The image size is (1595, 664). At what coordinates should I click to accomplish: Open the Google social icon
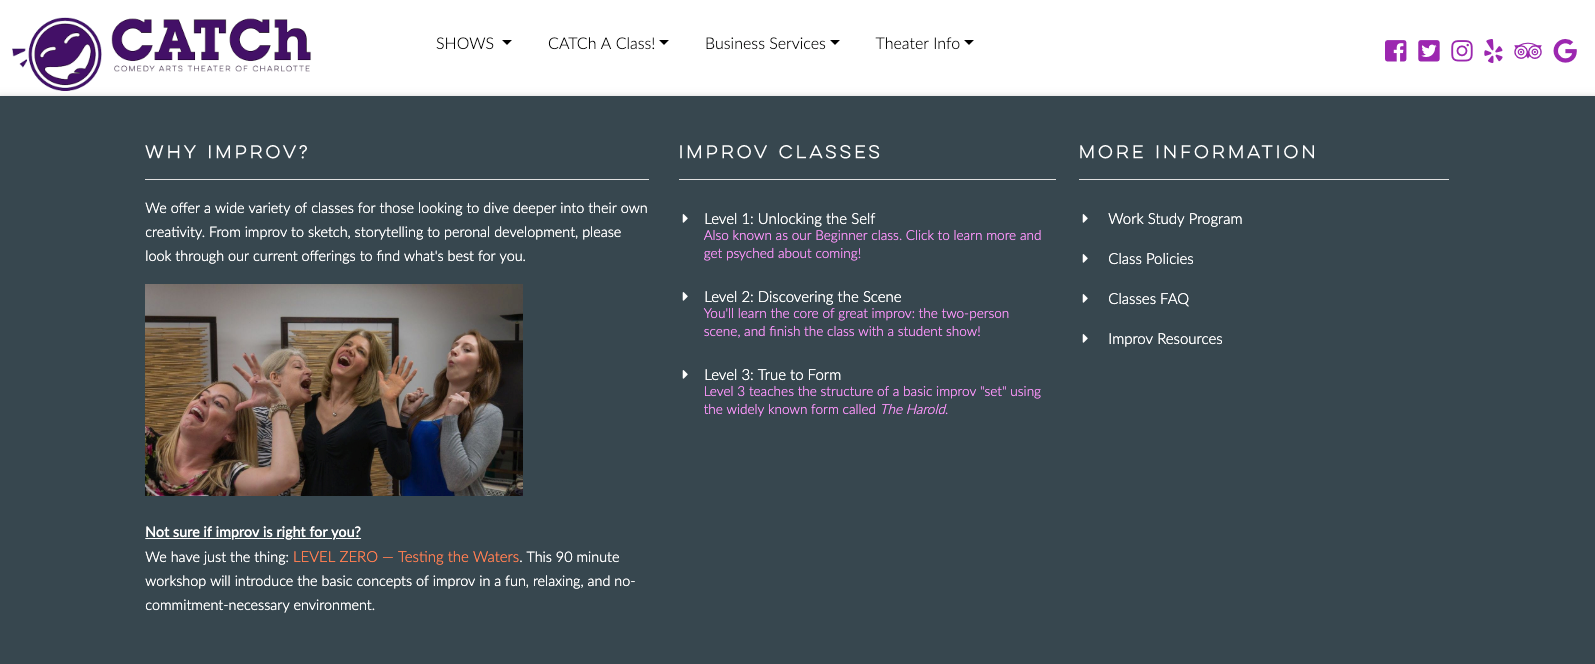point(1565,51)
